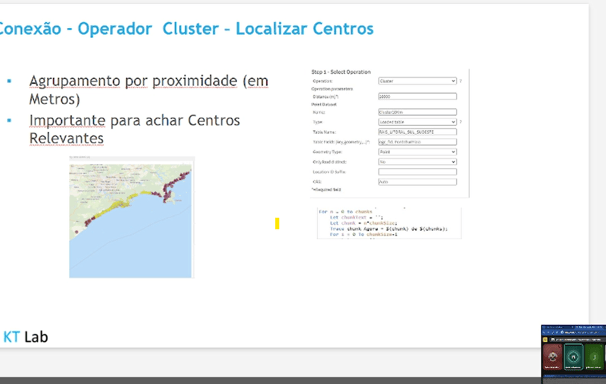Click the code snippet image below the form
Screen dimensions: 606x384
(x=389, y=223)
